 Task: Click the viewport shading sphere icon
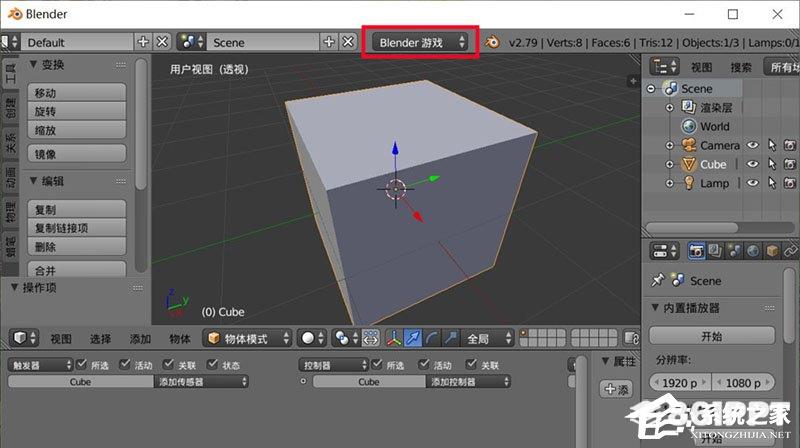click(311, 338)
